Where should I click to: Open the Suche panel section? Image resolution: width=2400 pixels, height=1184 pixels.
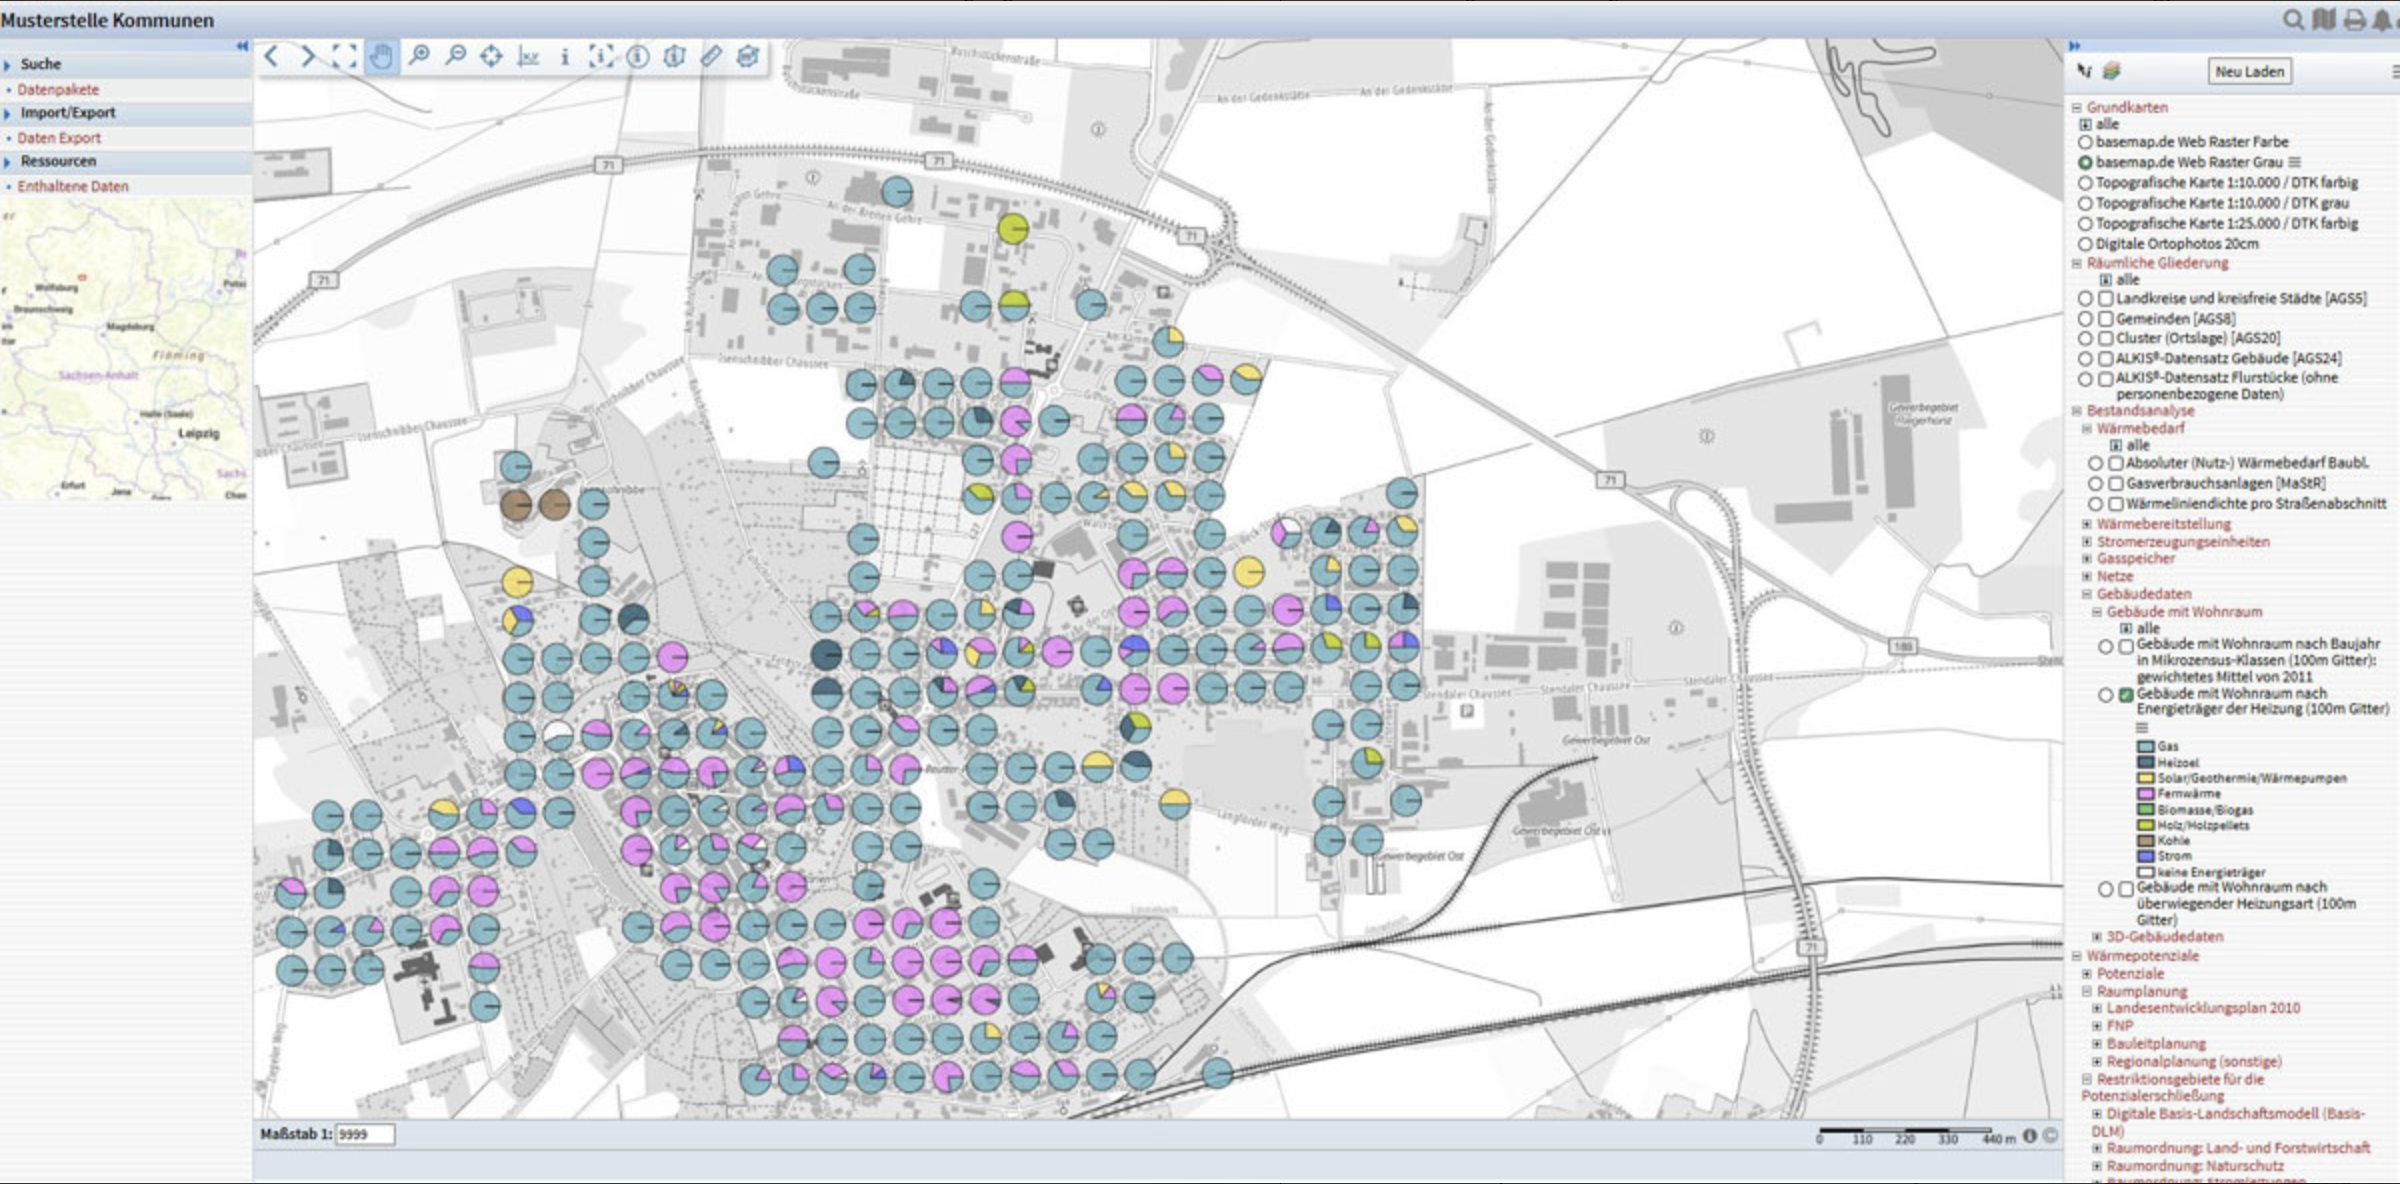click(x=41, y=64)
